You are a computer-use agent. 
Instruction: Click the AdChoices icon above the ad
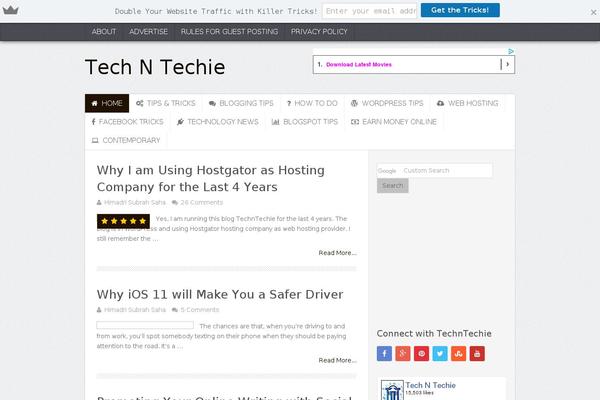[x=511, y=51]
